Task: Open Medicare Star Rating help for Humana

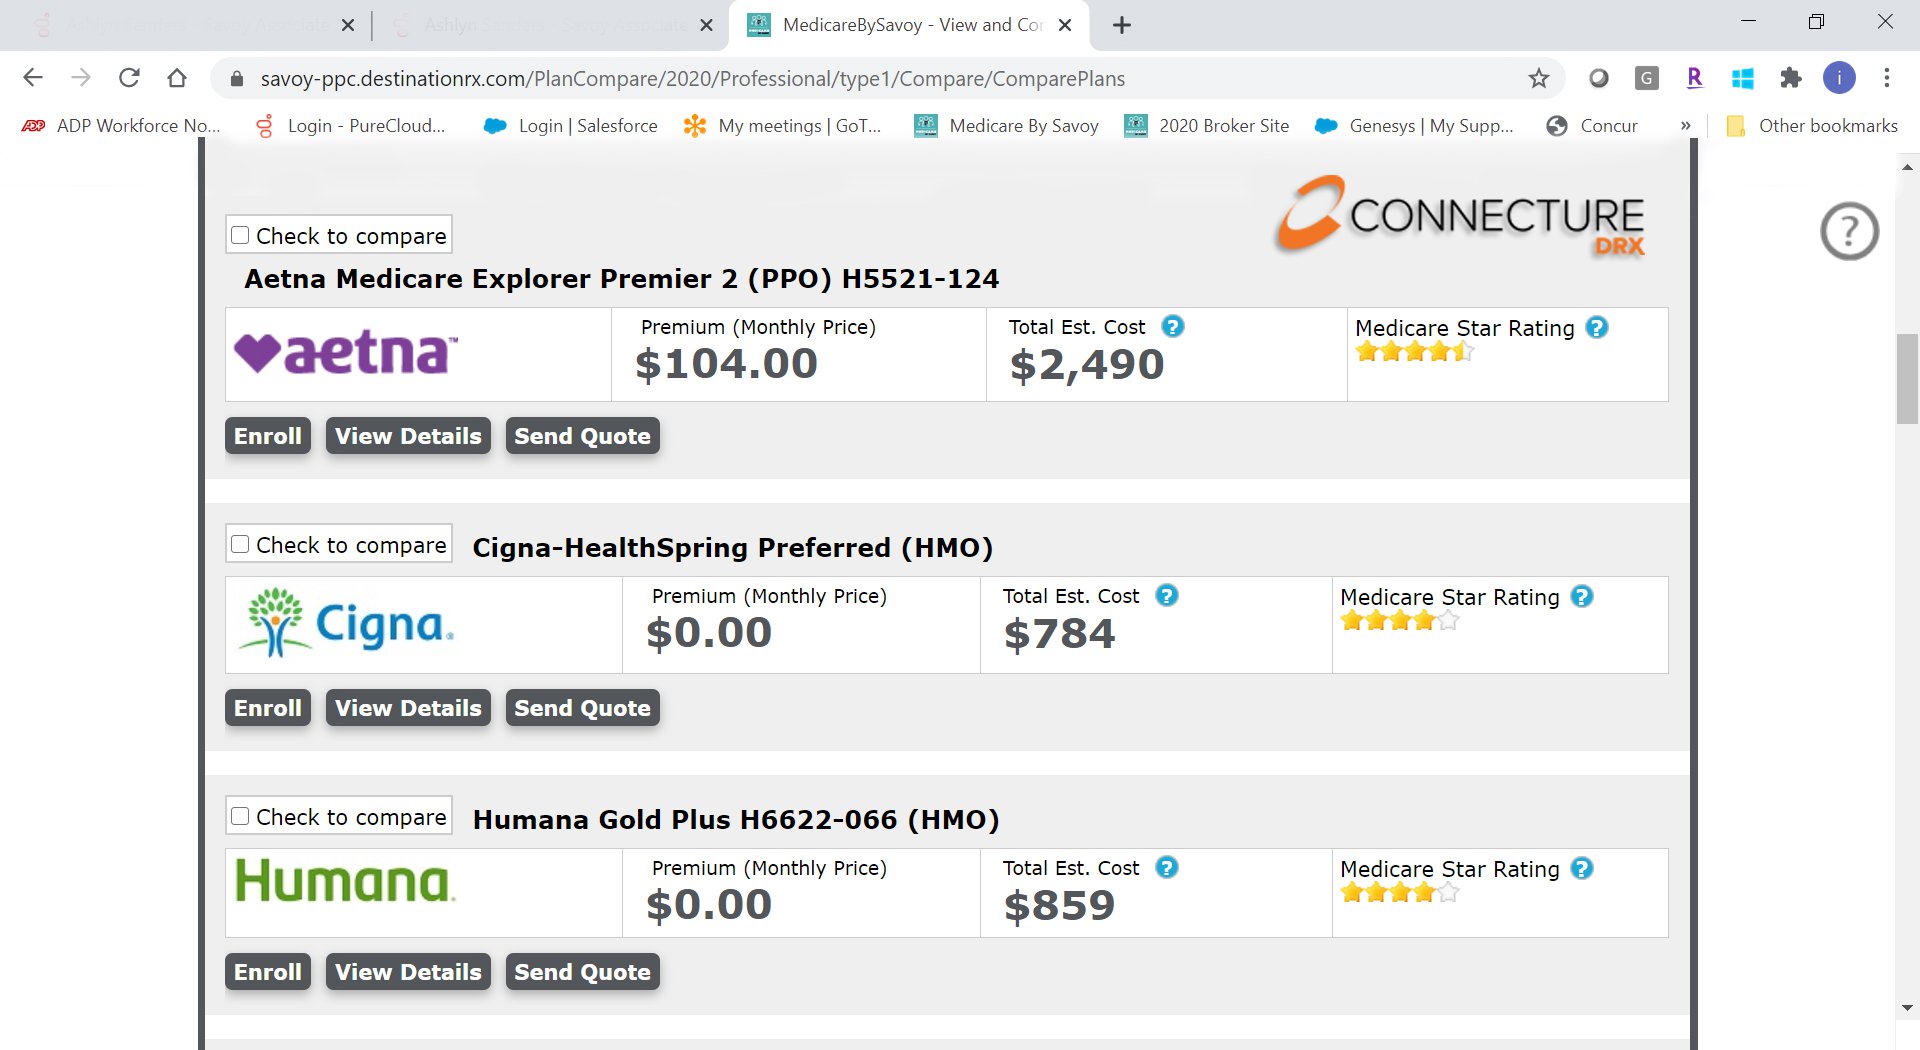Action: (x=1582, y=868)
